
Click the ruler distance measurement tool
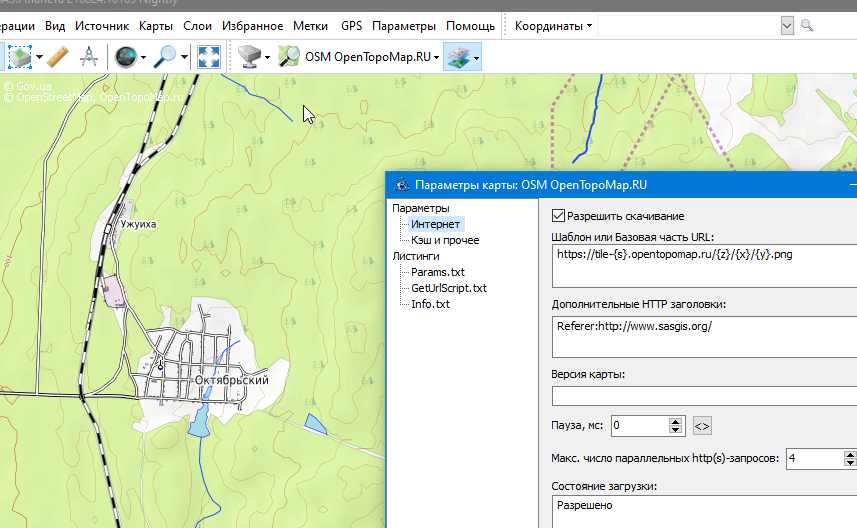(x=58, y=57)
